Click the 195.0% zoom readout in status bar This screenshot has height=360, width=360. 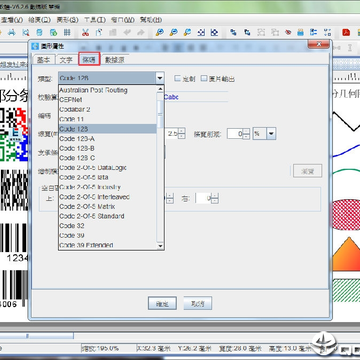(x=100, y=348)
